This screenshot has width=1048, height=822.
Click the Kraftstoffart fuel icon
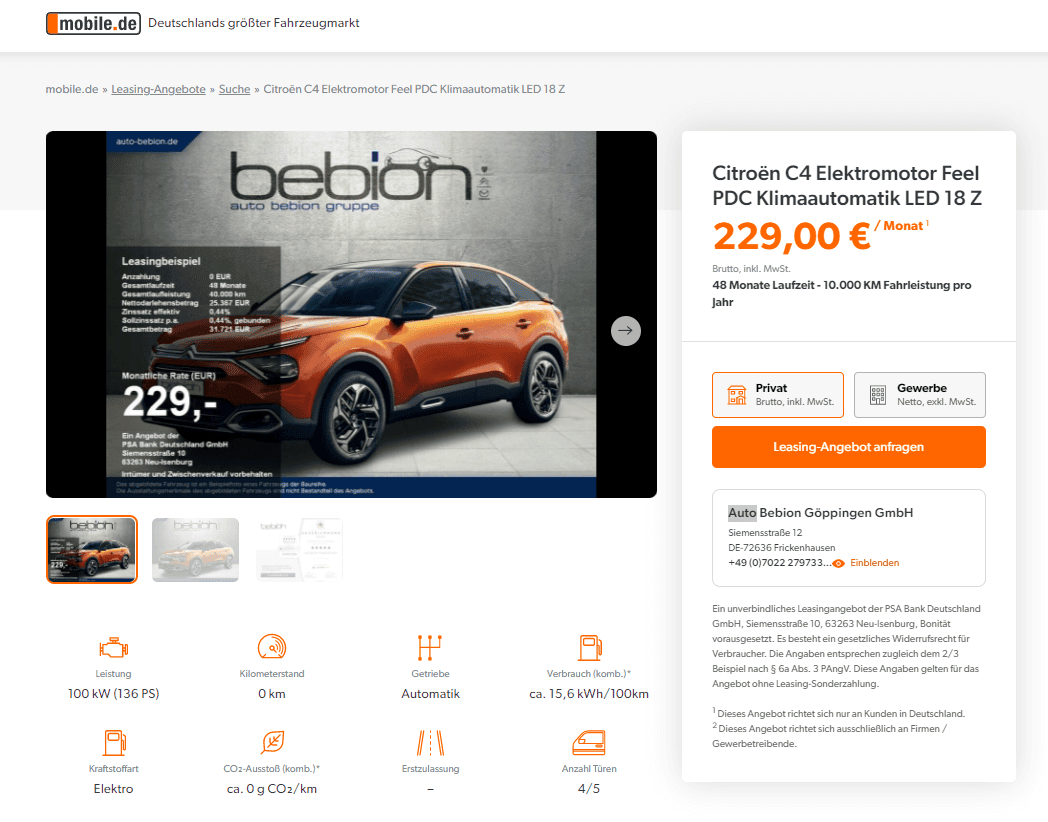114,742
